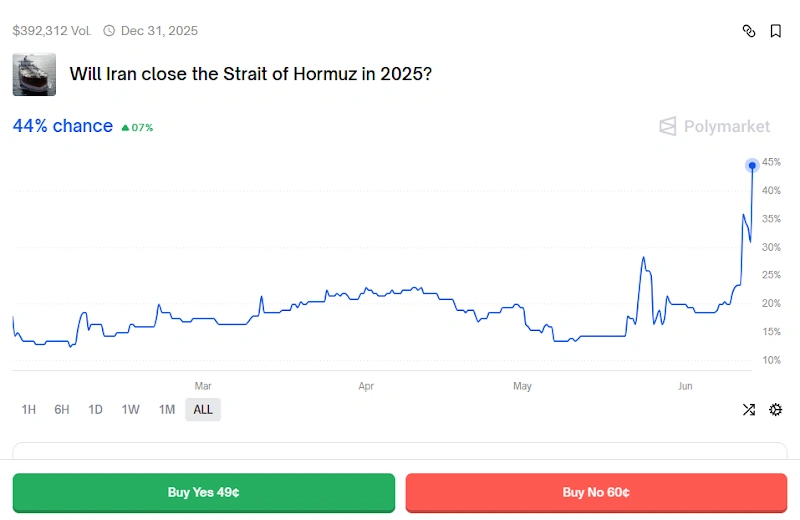Copy the market link via chain icon
The height and width of the screenshot is (520, 800).
point(749,31)
